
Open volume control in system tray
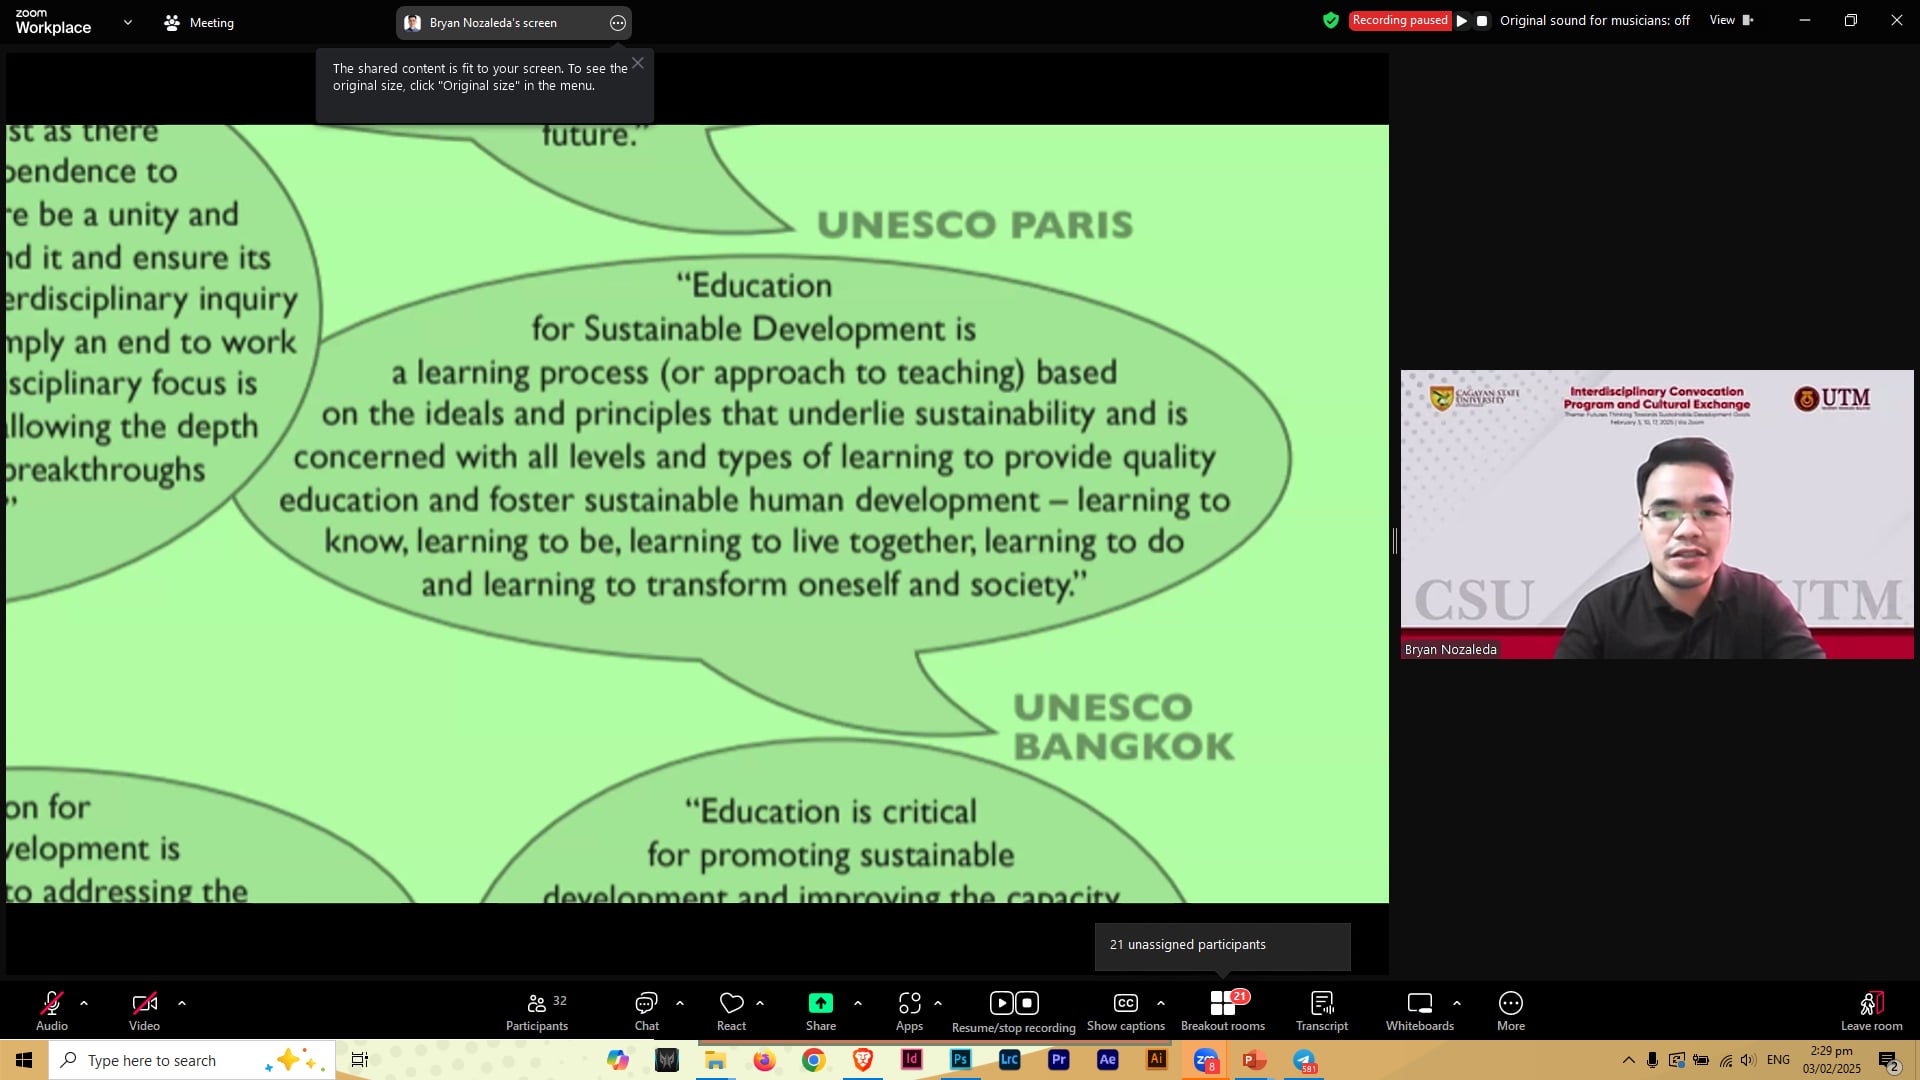[x=1748, y=1060]
